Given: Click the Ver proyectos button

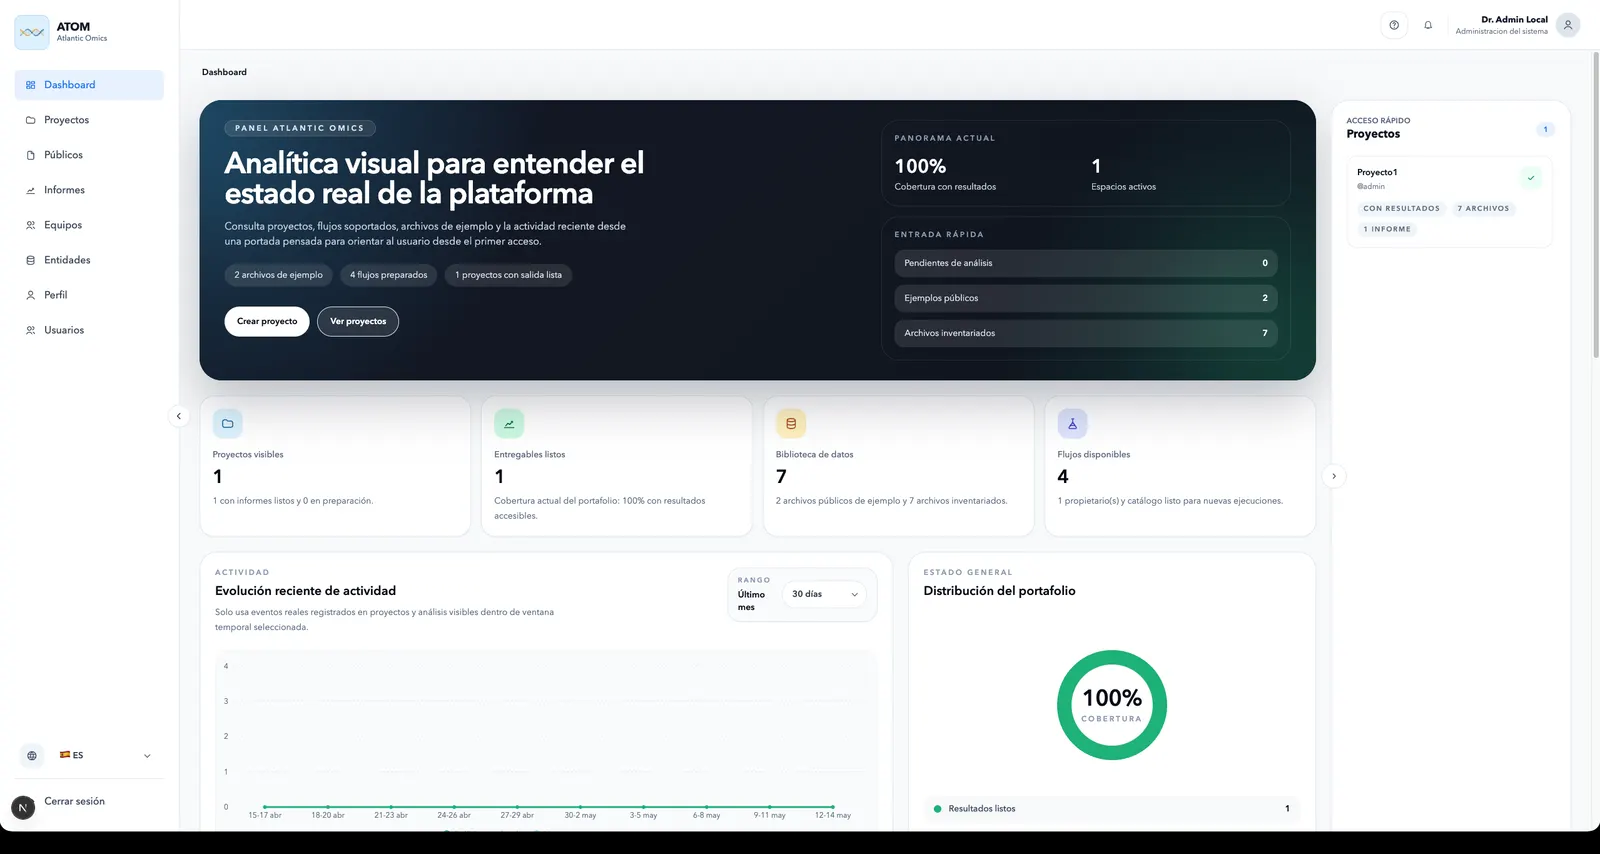Looking at the screenshot, I should pos(358,321).
